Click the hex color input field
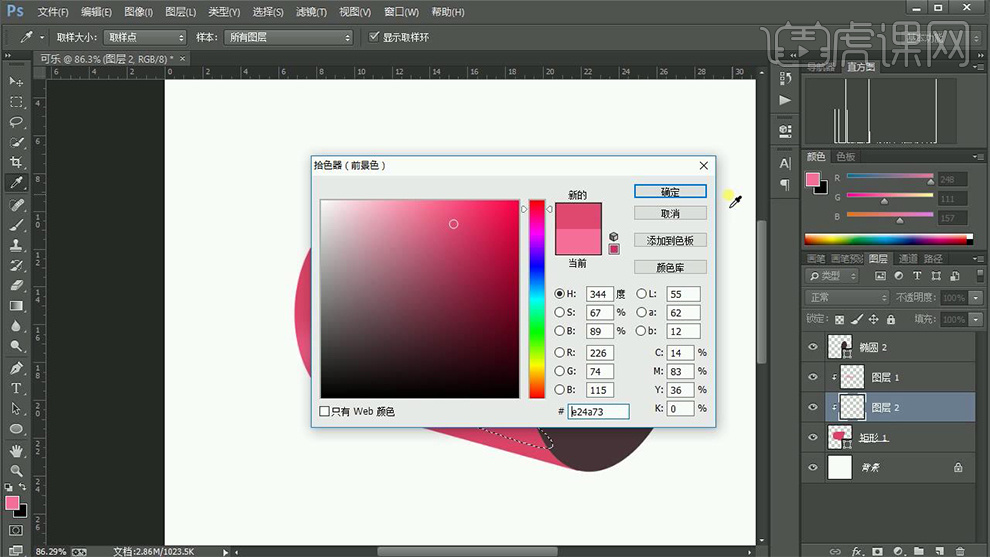 point(598,411)
